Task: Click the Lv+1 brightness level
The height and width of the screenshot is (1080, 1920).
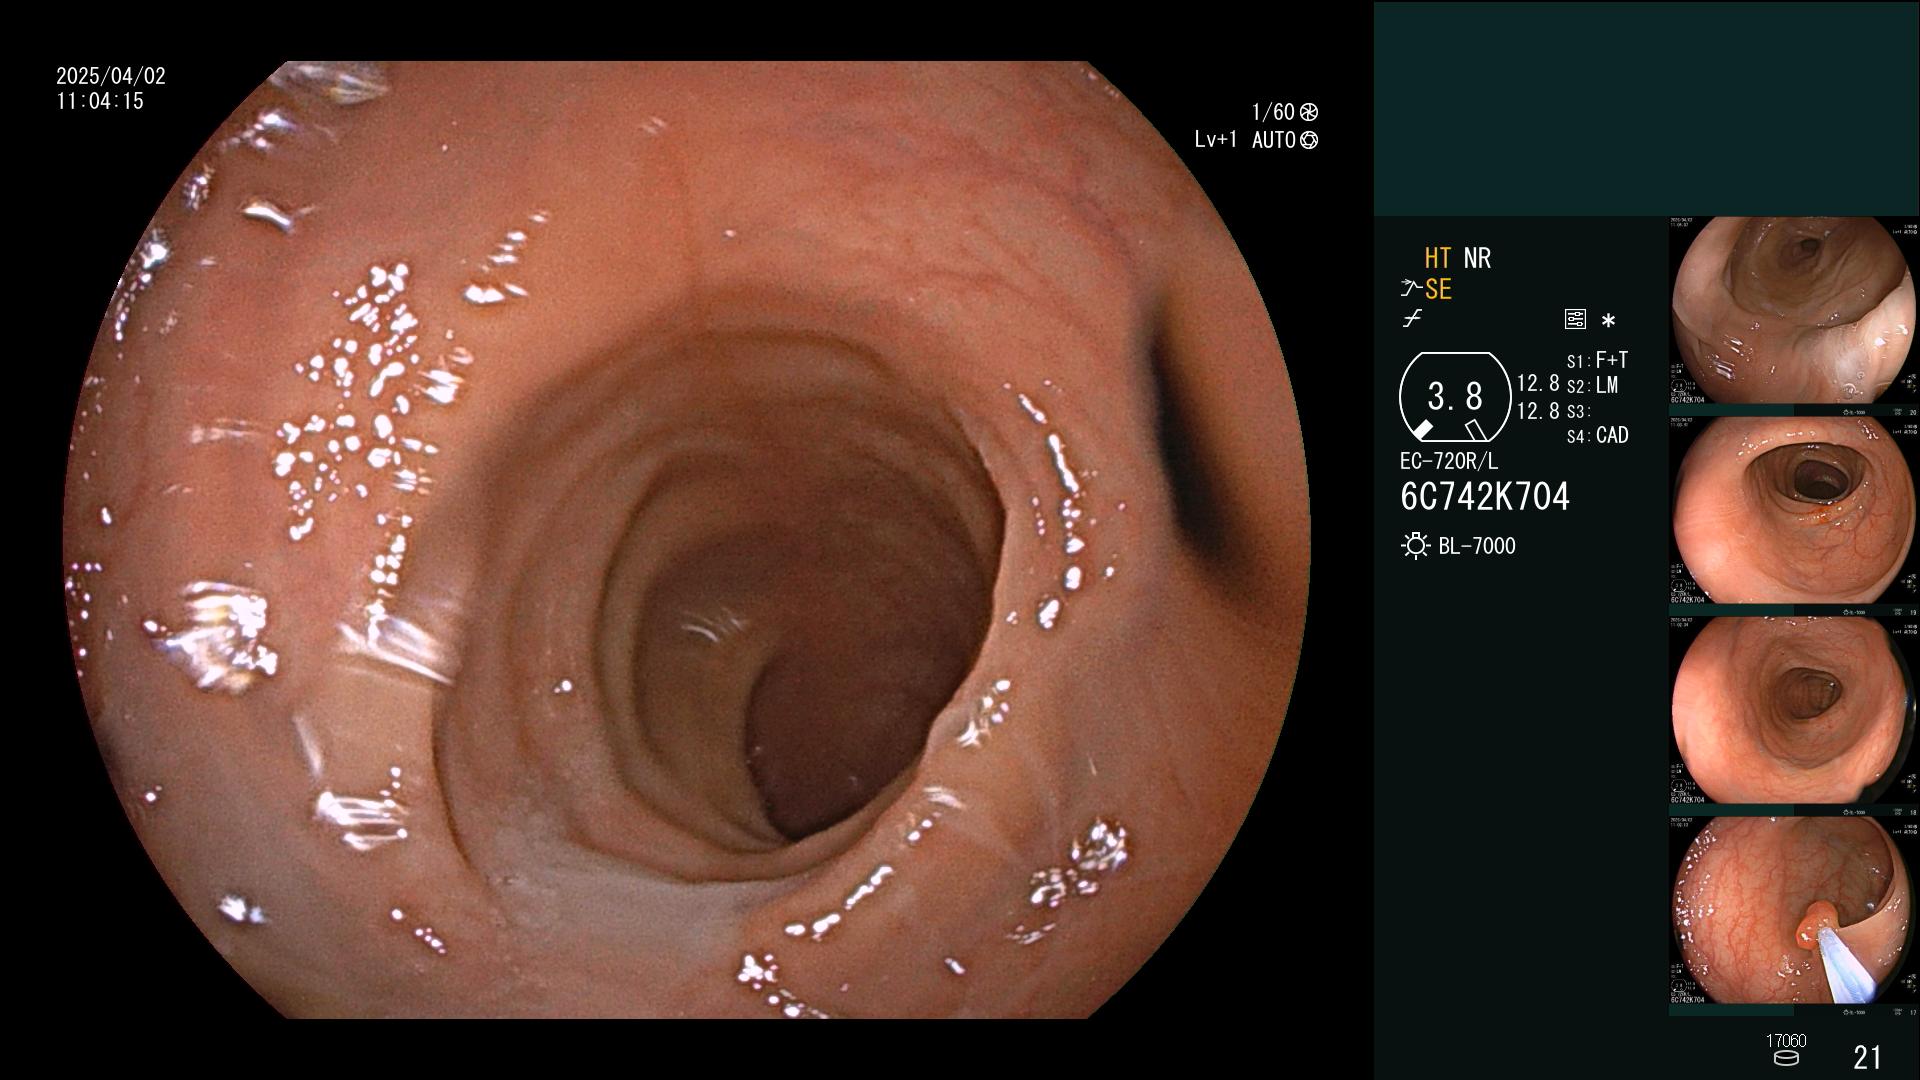Action: pyautogui.click(x=1215, y=140)
